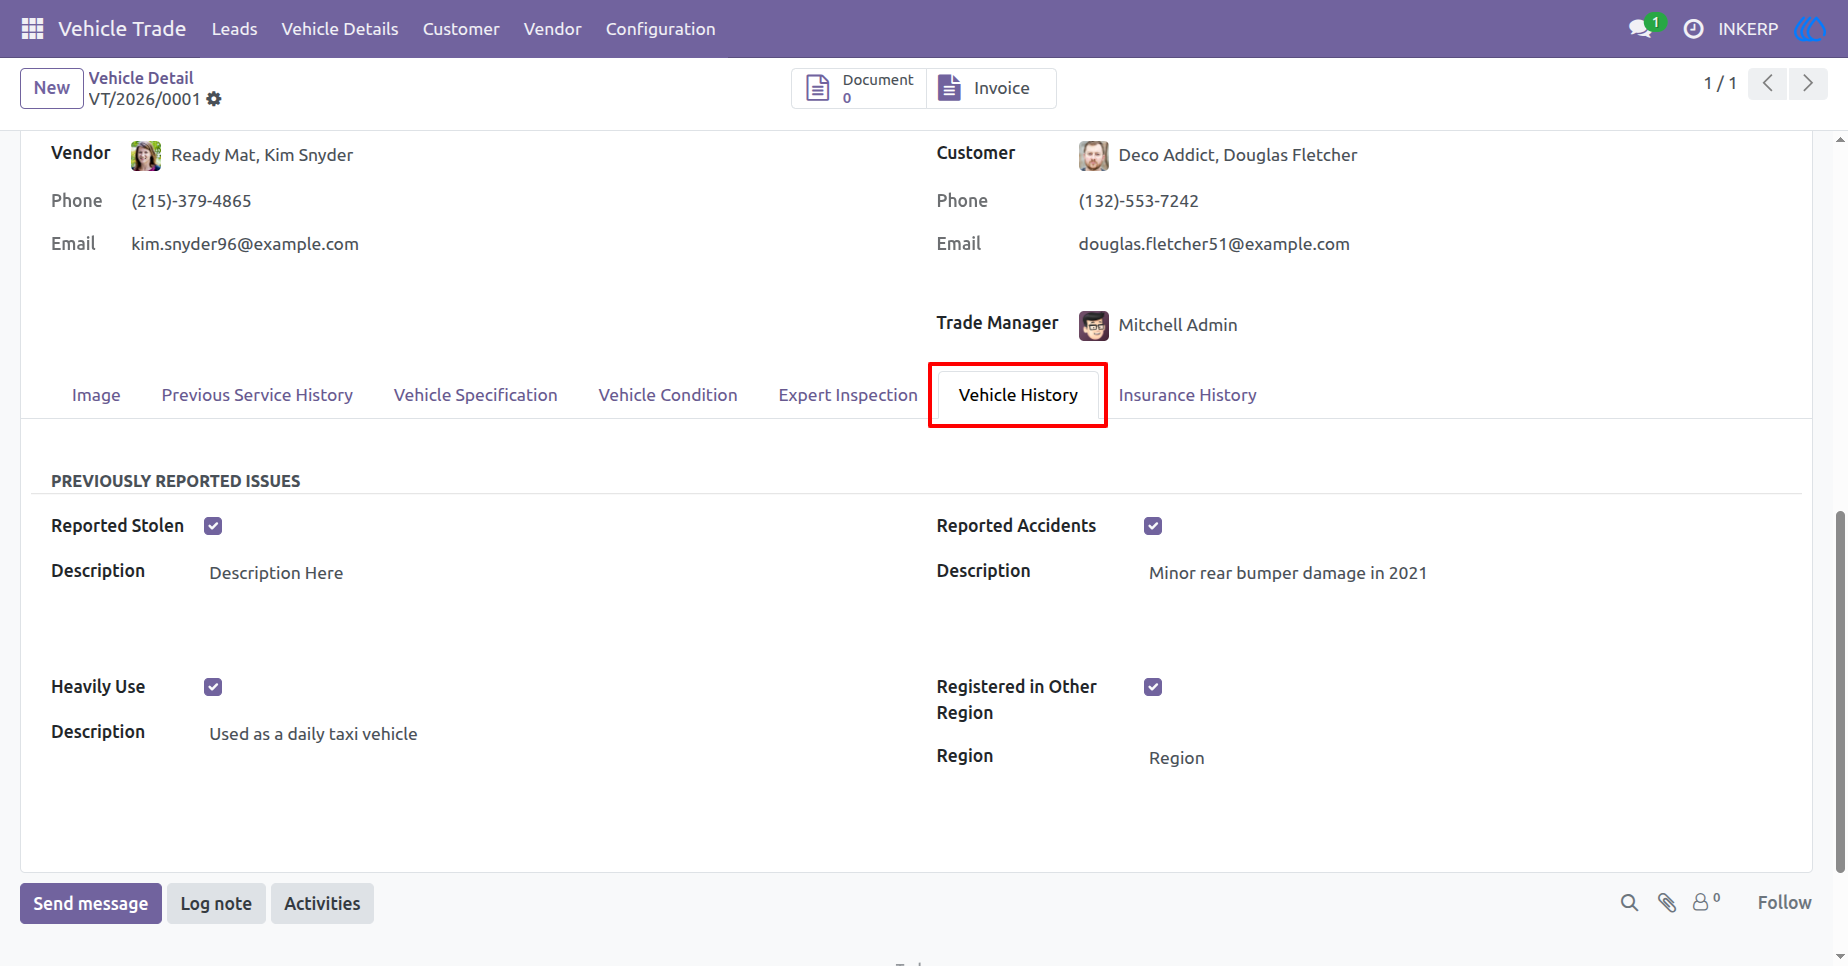Click Send message button

click(91, 903)
